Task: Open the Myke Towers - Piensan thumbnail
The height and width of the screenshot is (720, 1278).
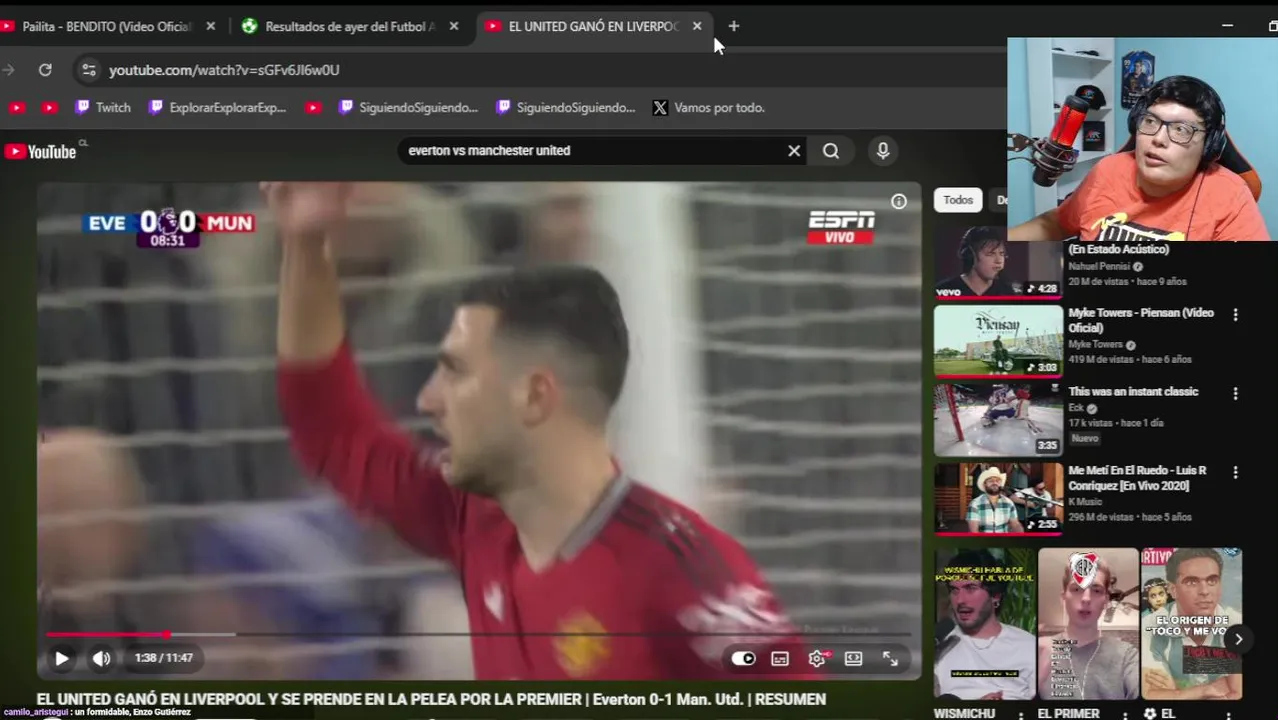Action: tap(998, 340)
